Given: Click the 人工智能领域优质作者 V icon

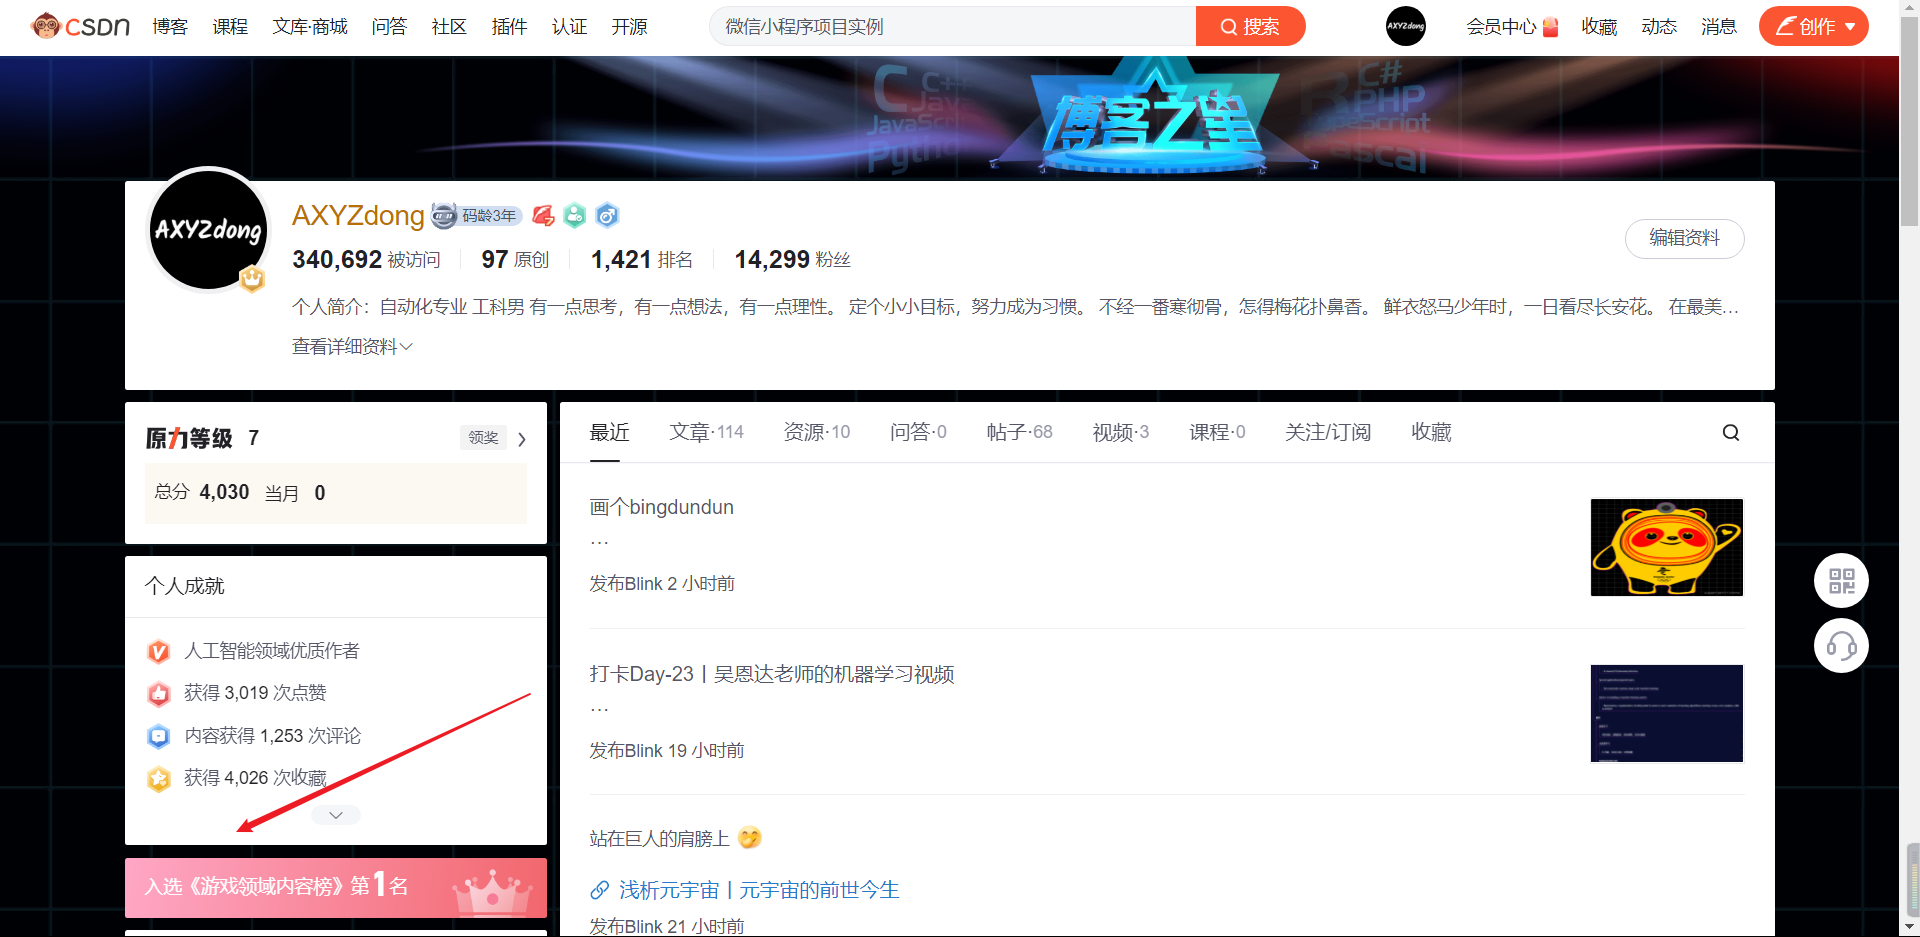Looking at the screenshot, I should pyautogui.click(x=158, y=651).
